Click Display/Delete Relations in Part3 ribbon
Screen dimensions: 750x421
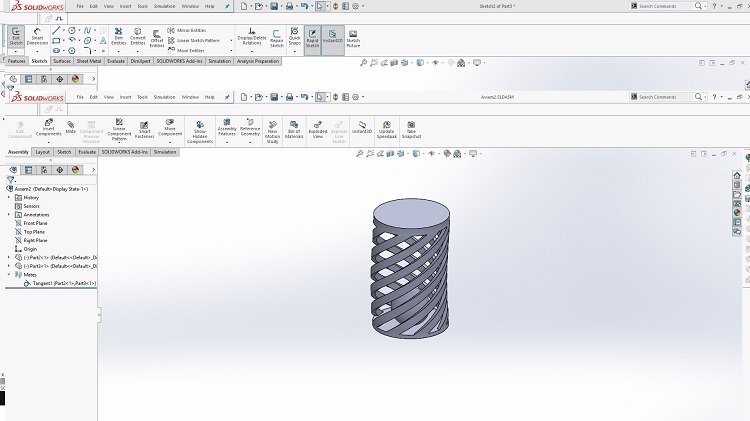click(252, 36)
